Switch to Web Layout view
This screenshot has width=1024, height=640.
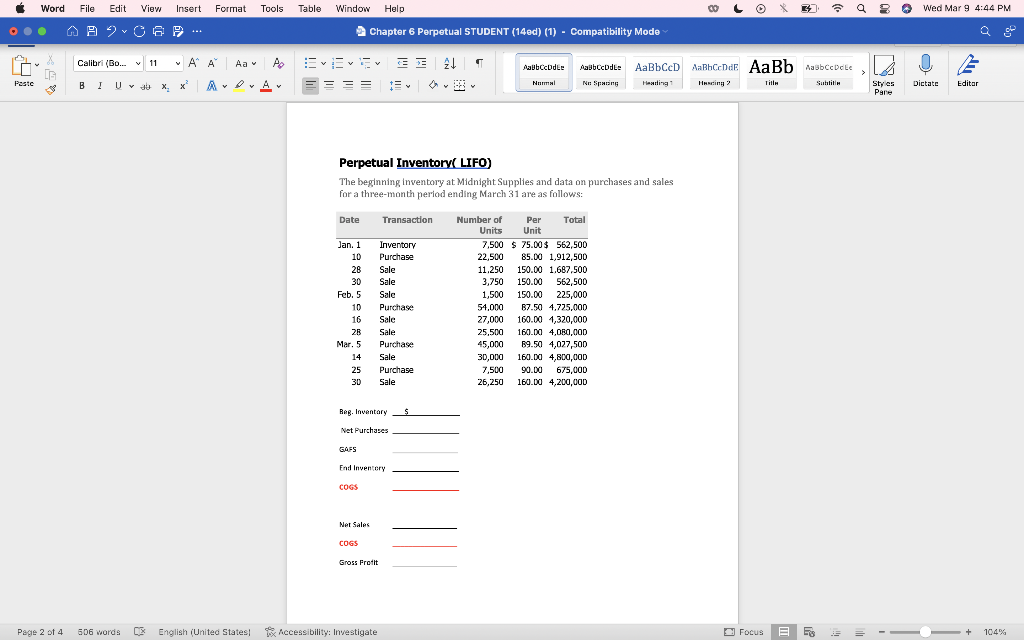(x=809, y=632)
